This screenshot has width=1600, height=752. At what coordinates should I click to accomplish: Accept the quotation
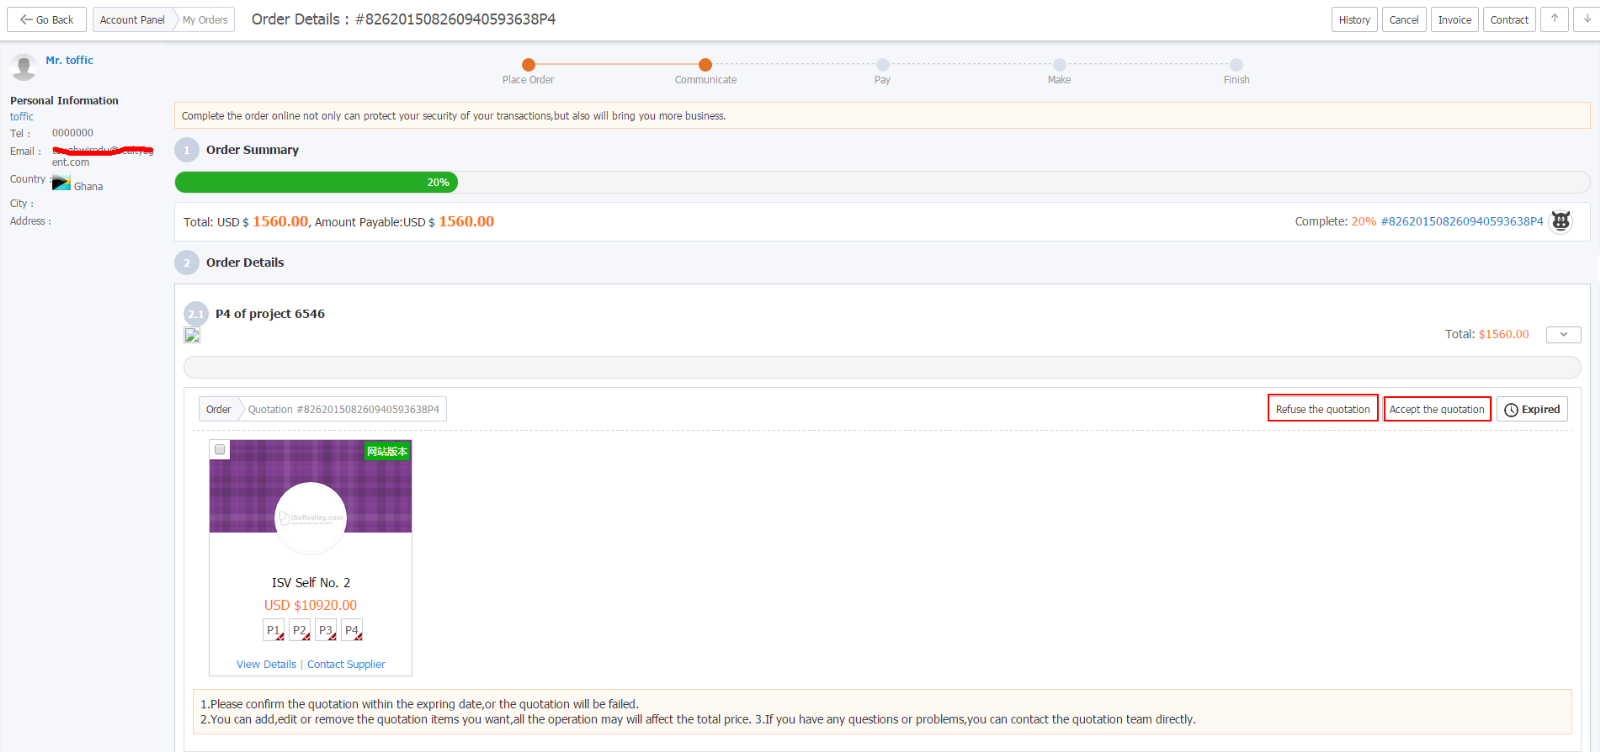click(1437, 409)
